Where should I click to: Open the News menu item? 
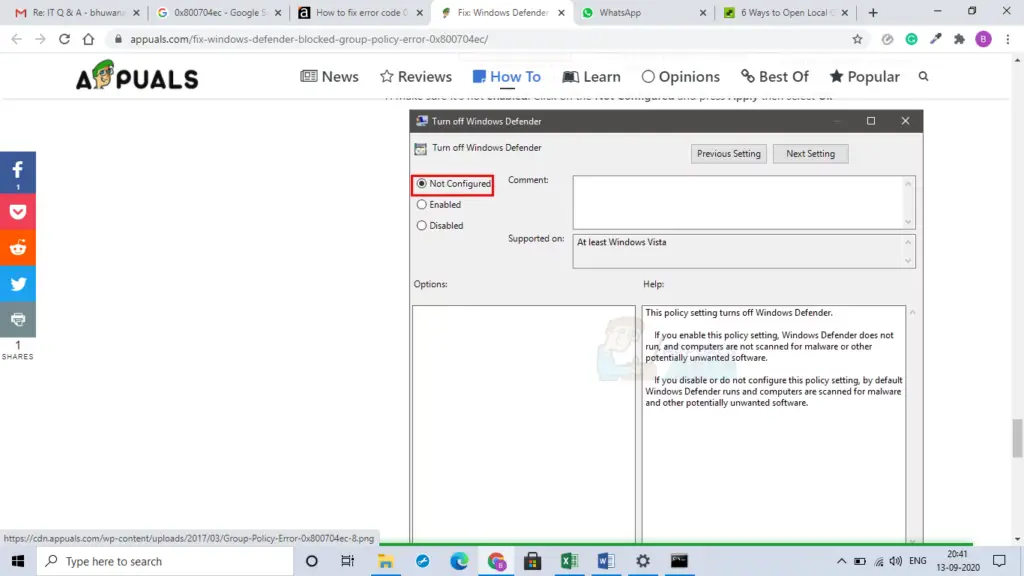[x=329, y=76]
